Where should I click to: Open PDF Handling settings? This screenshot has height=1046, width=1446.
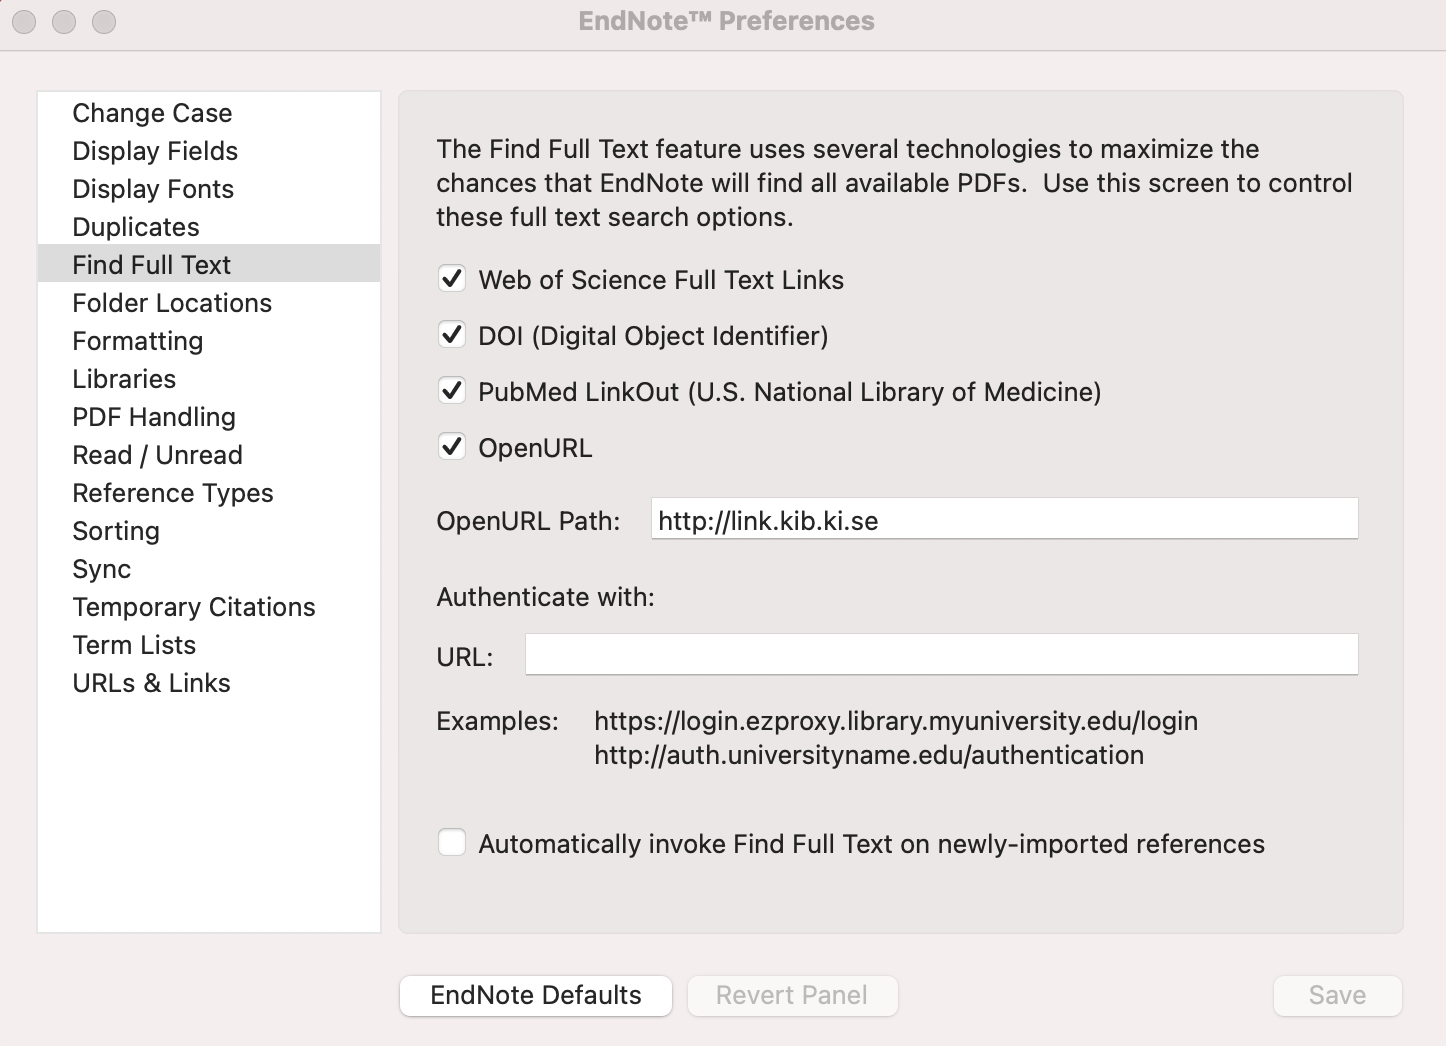point(209,417)
